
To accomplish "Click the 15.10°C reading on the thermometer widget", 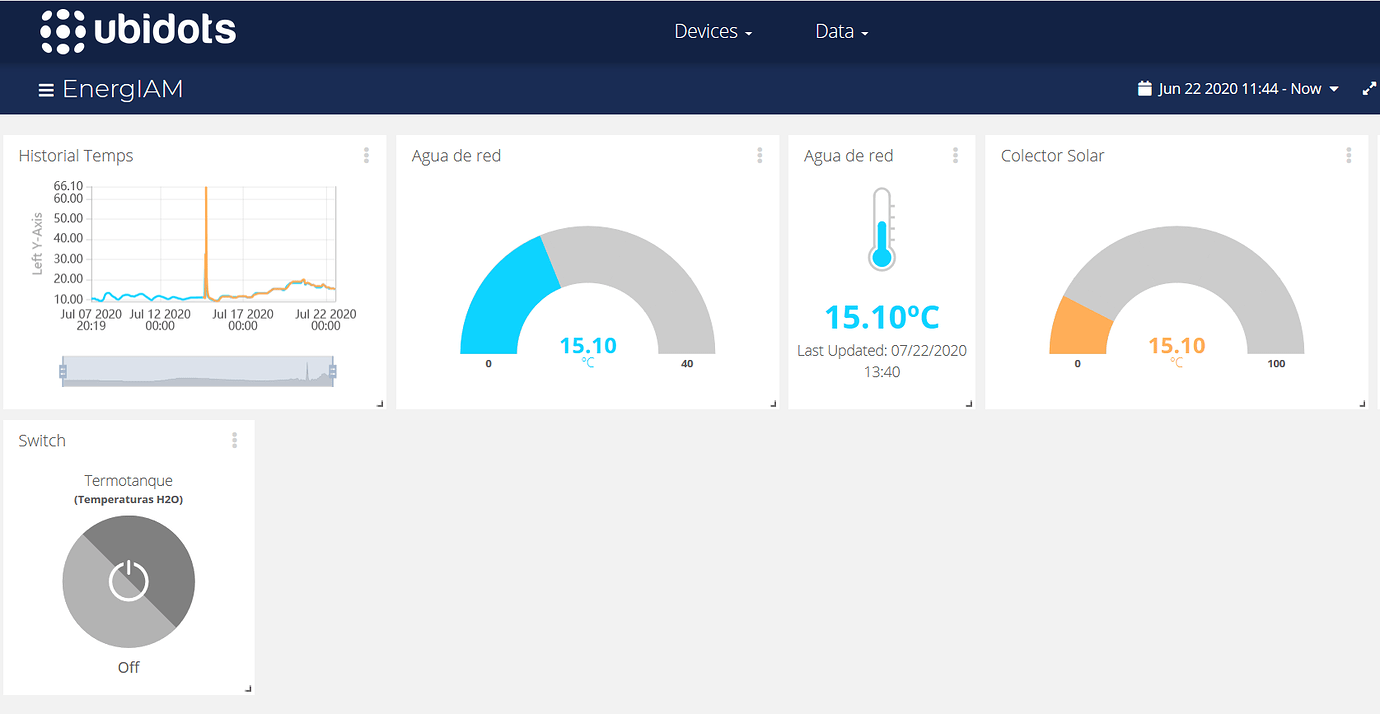I will (880, 316).
